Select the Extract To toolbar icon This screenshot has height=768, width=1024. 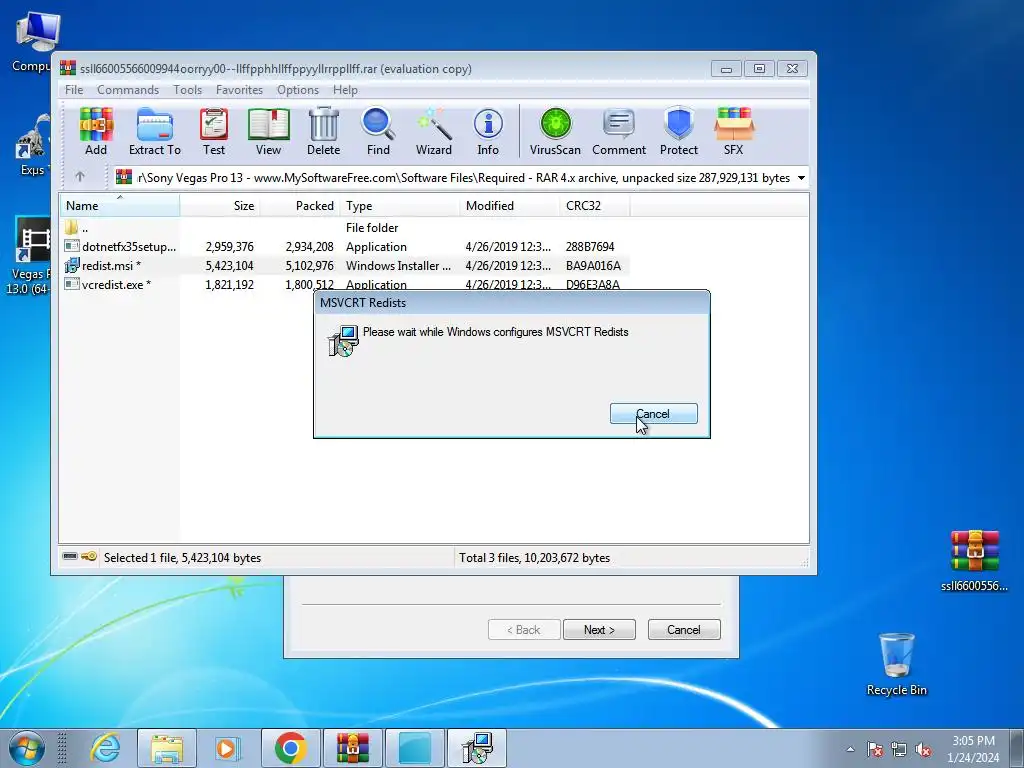coord(155,131)
